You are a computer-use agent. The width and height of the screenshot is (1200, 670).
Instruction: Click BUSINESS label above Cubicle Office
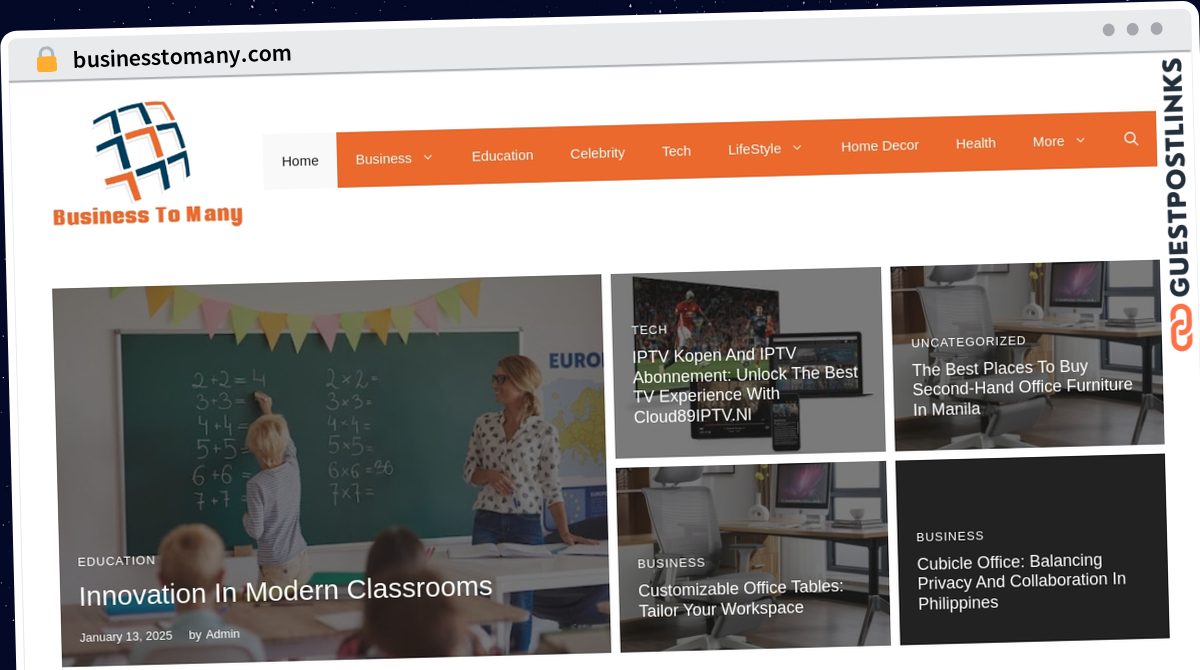[x=950, y=536]
